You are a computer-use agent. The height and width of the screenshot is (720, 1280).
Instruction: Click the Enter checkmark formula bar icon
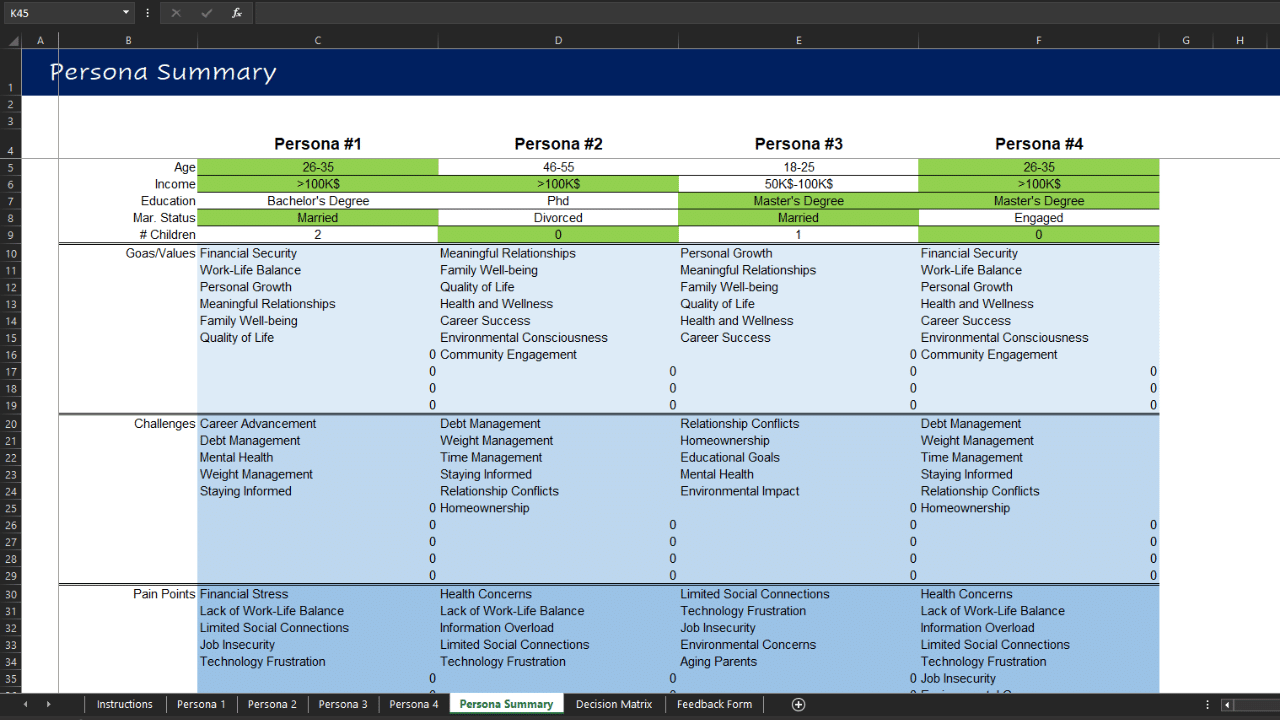(207, 13)
